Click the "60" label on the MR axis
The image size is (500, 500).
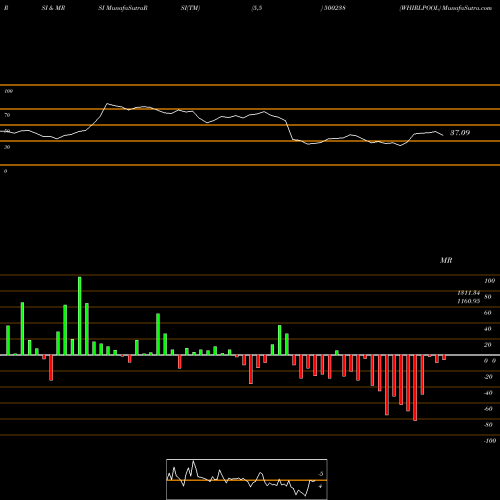pos(488,313)
